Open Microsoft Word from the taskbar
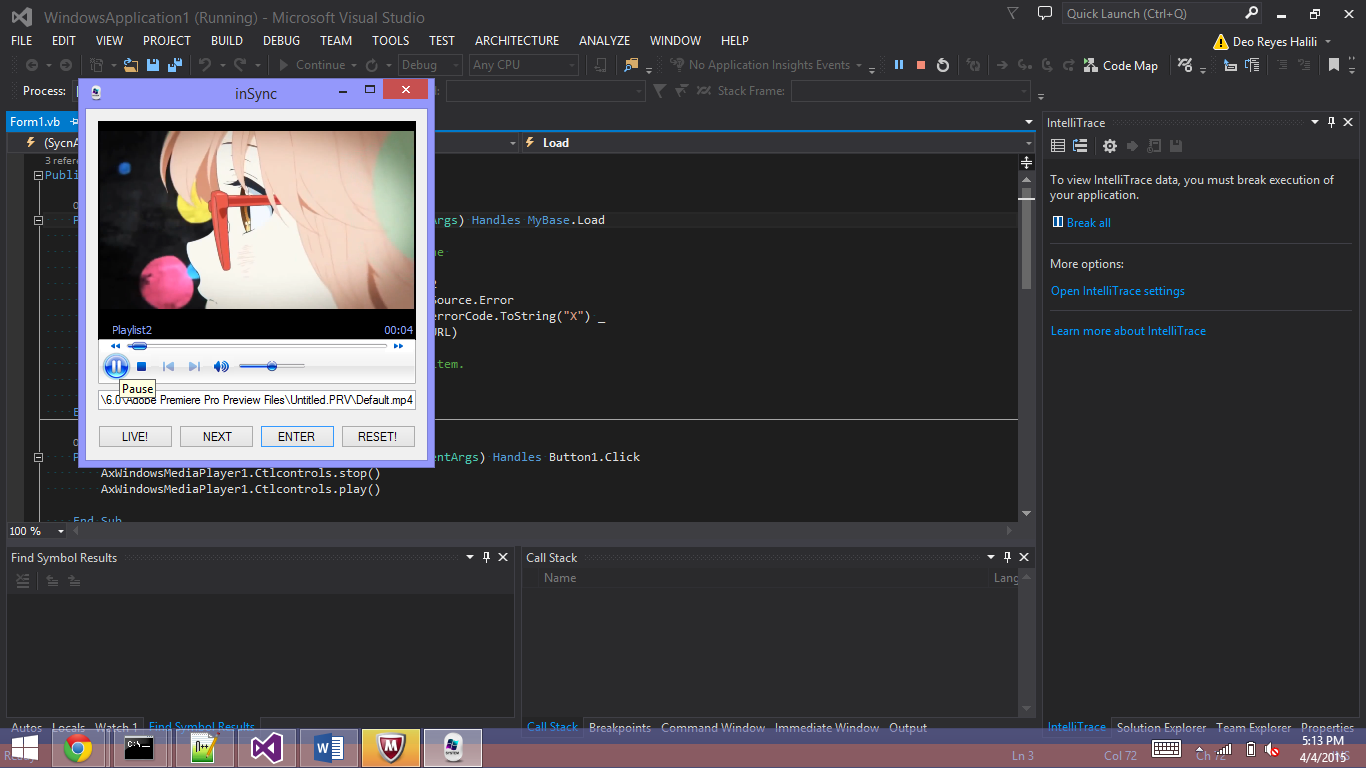This screenshot has height=768, width=1366. (x=329, y=748)
